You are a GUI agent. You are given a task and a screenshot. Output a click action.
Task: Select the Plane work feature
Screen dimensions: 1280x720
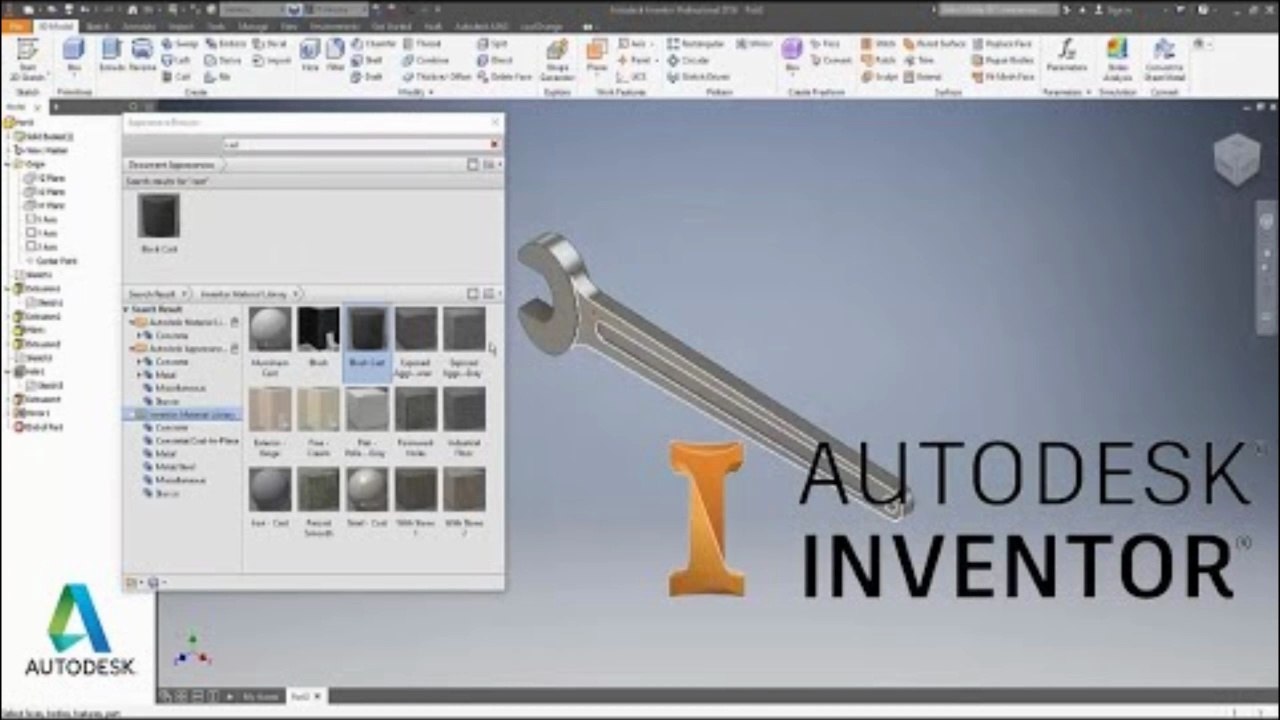coord(597,56)
